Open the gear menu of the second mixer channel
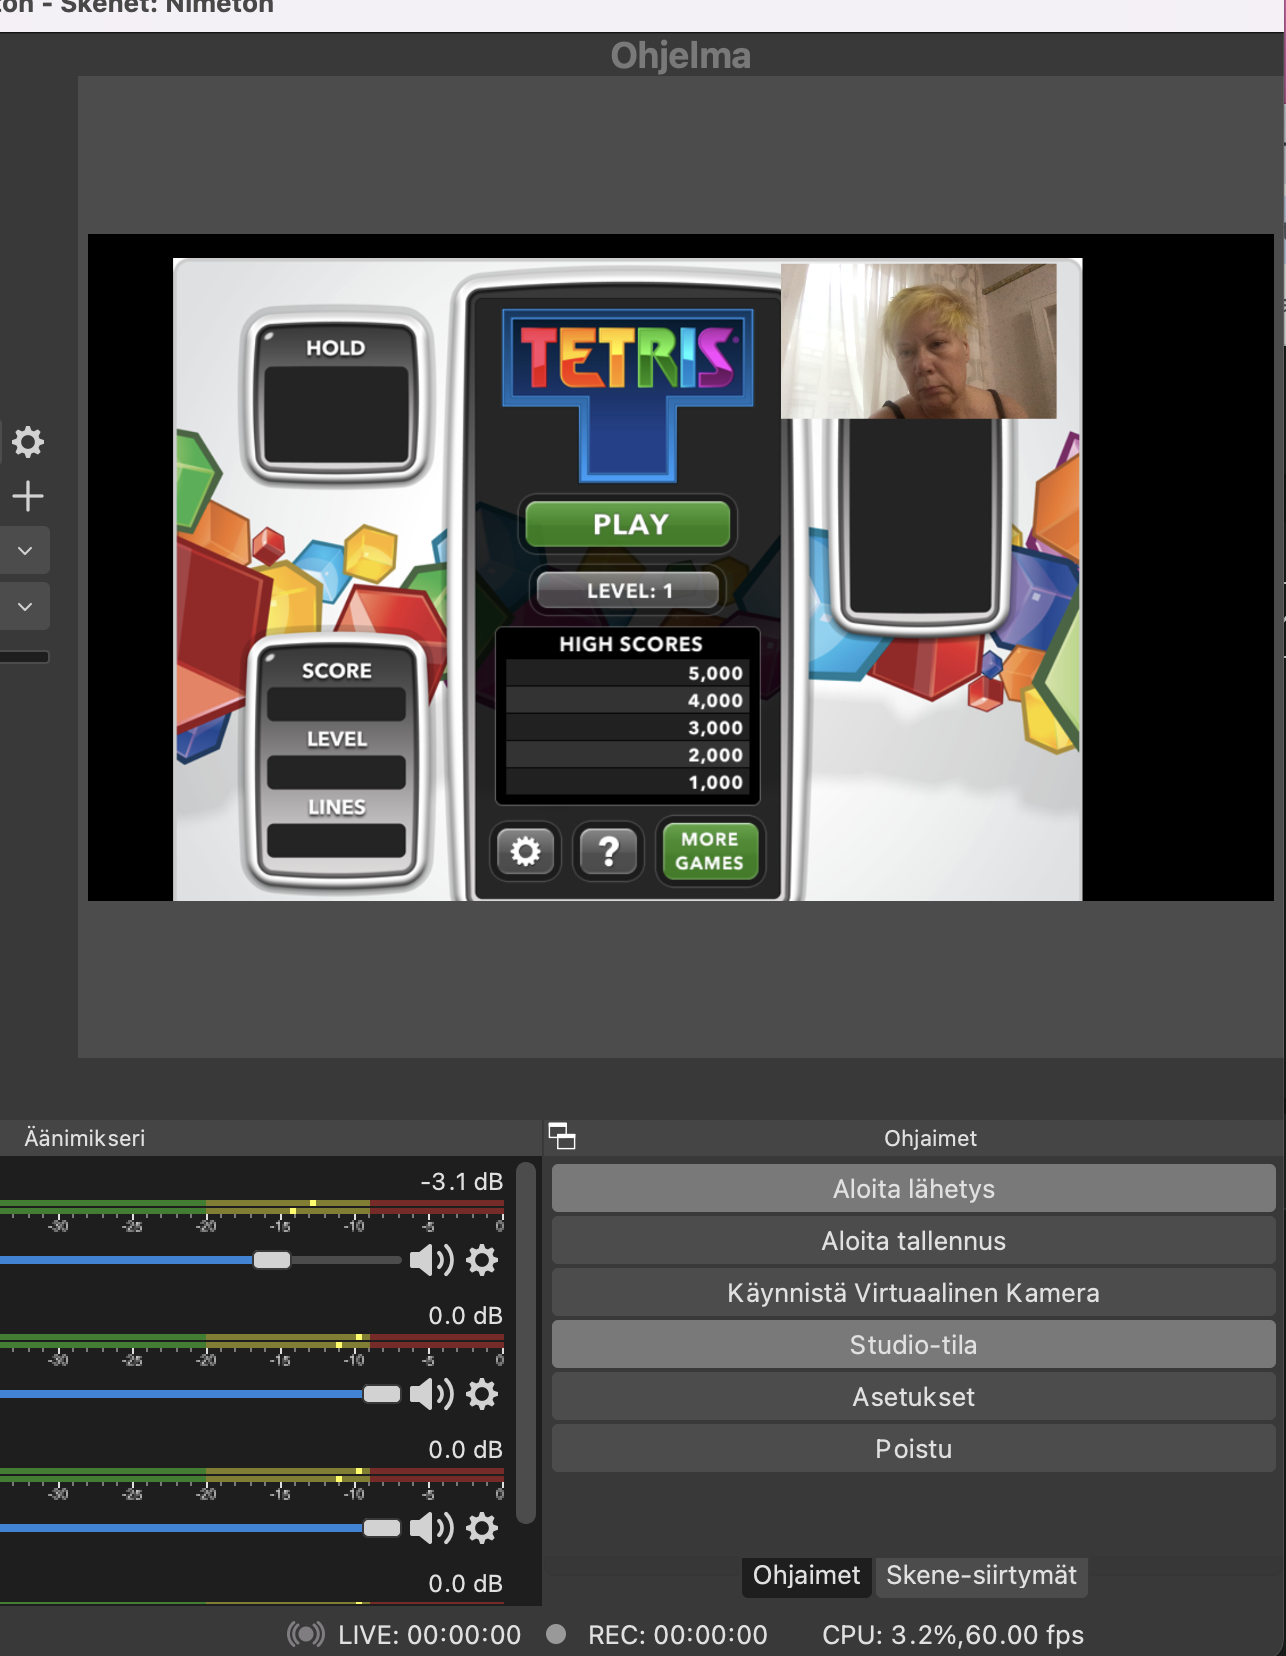This screenshot has height=1656, width=1286. click(x=482, y=1394)
